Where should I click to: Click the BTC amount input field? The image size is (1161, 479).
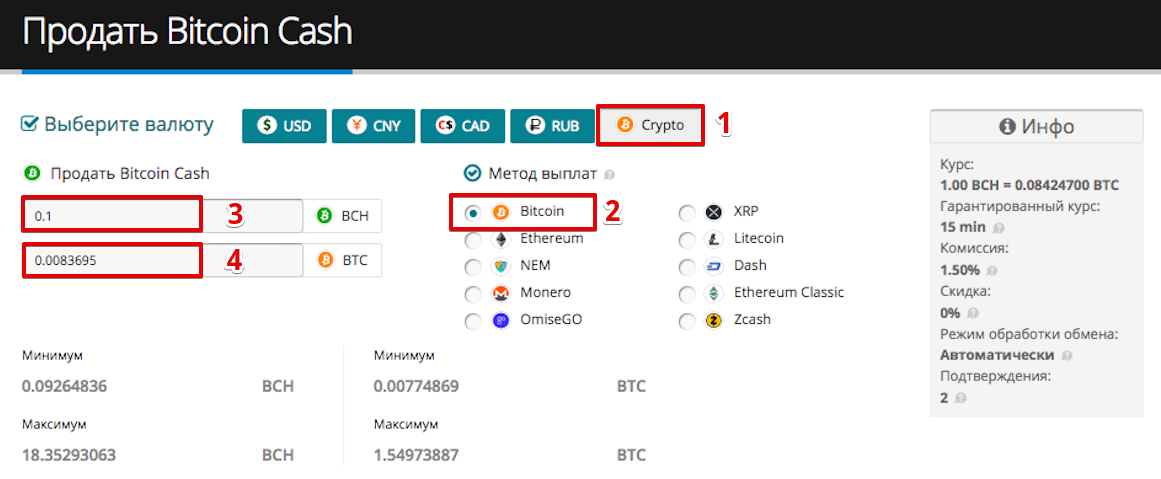point(163,261)
